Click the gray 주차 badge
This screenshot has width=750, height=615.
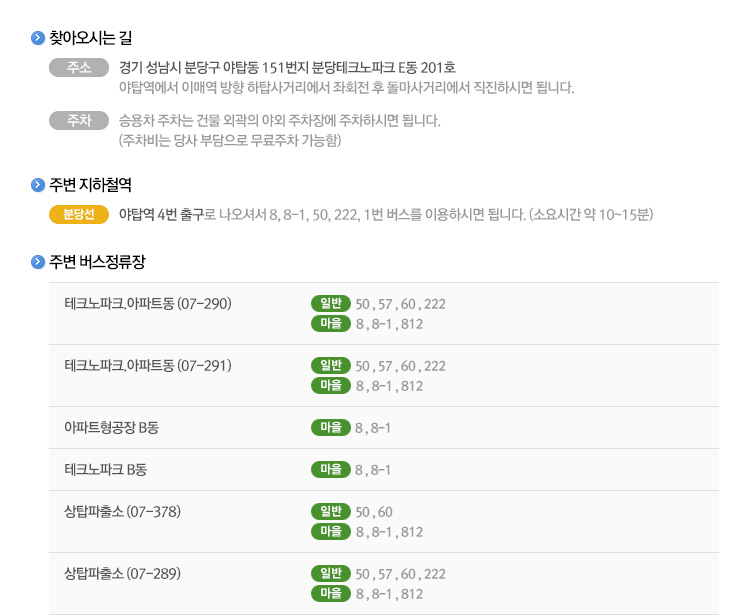[x=79, y=121]
